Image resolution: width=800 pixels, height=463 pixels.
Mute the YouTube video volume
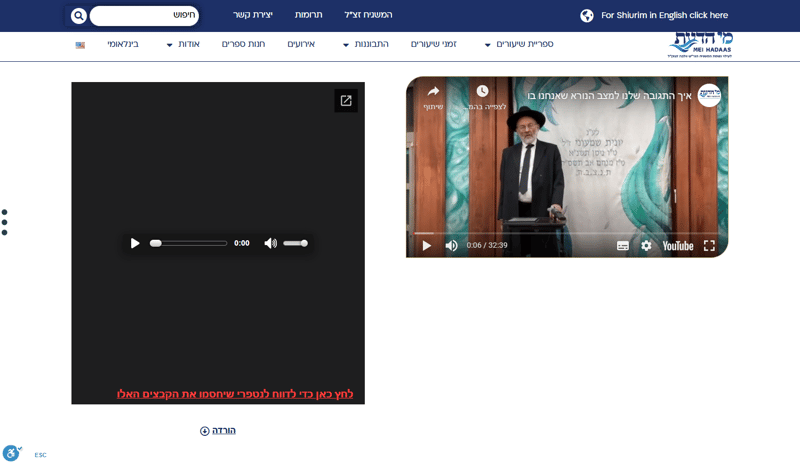pos(451,246)
